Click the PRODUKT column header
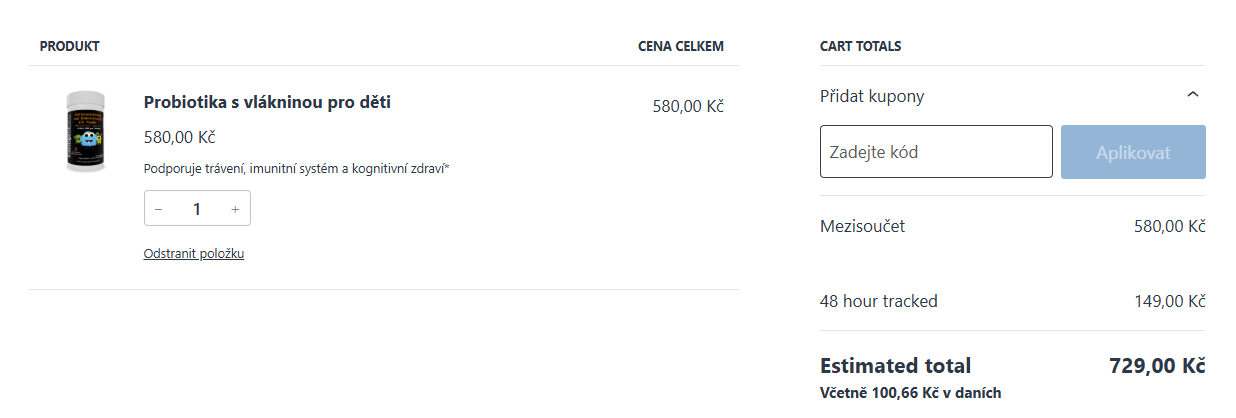The width and height of the screenshot is (1236, 418). coord(70,46)
